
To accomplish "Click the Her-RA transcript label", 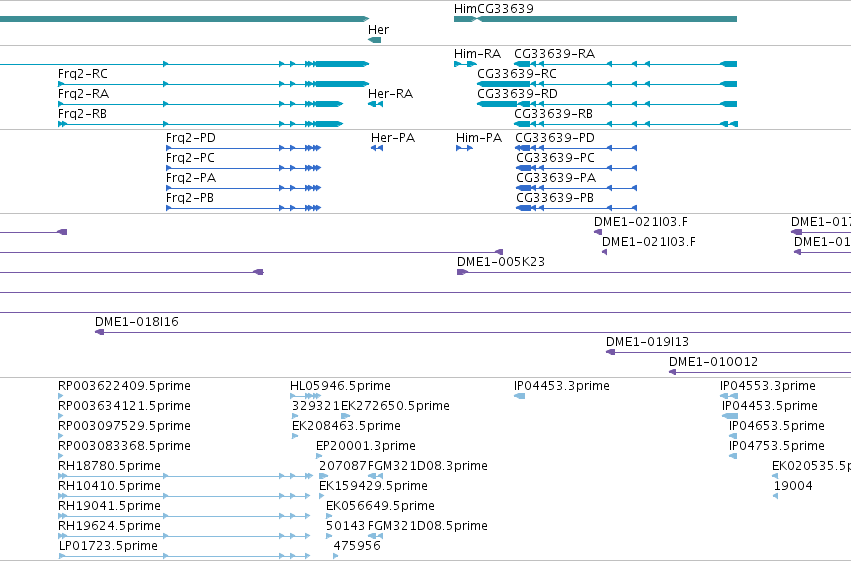I will [x=390, y=94].
